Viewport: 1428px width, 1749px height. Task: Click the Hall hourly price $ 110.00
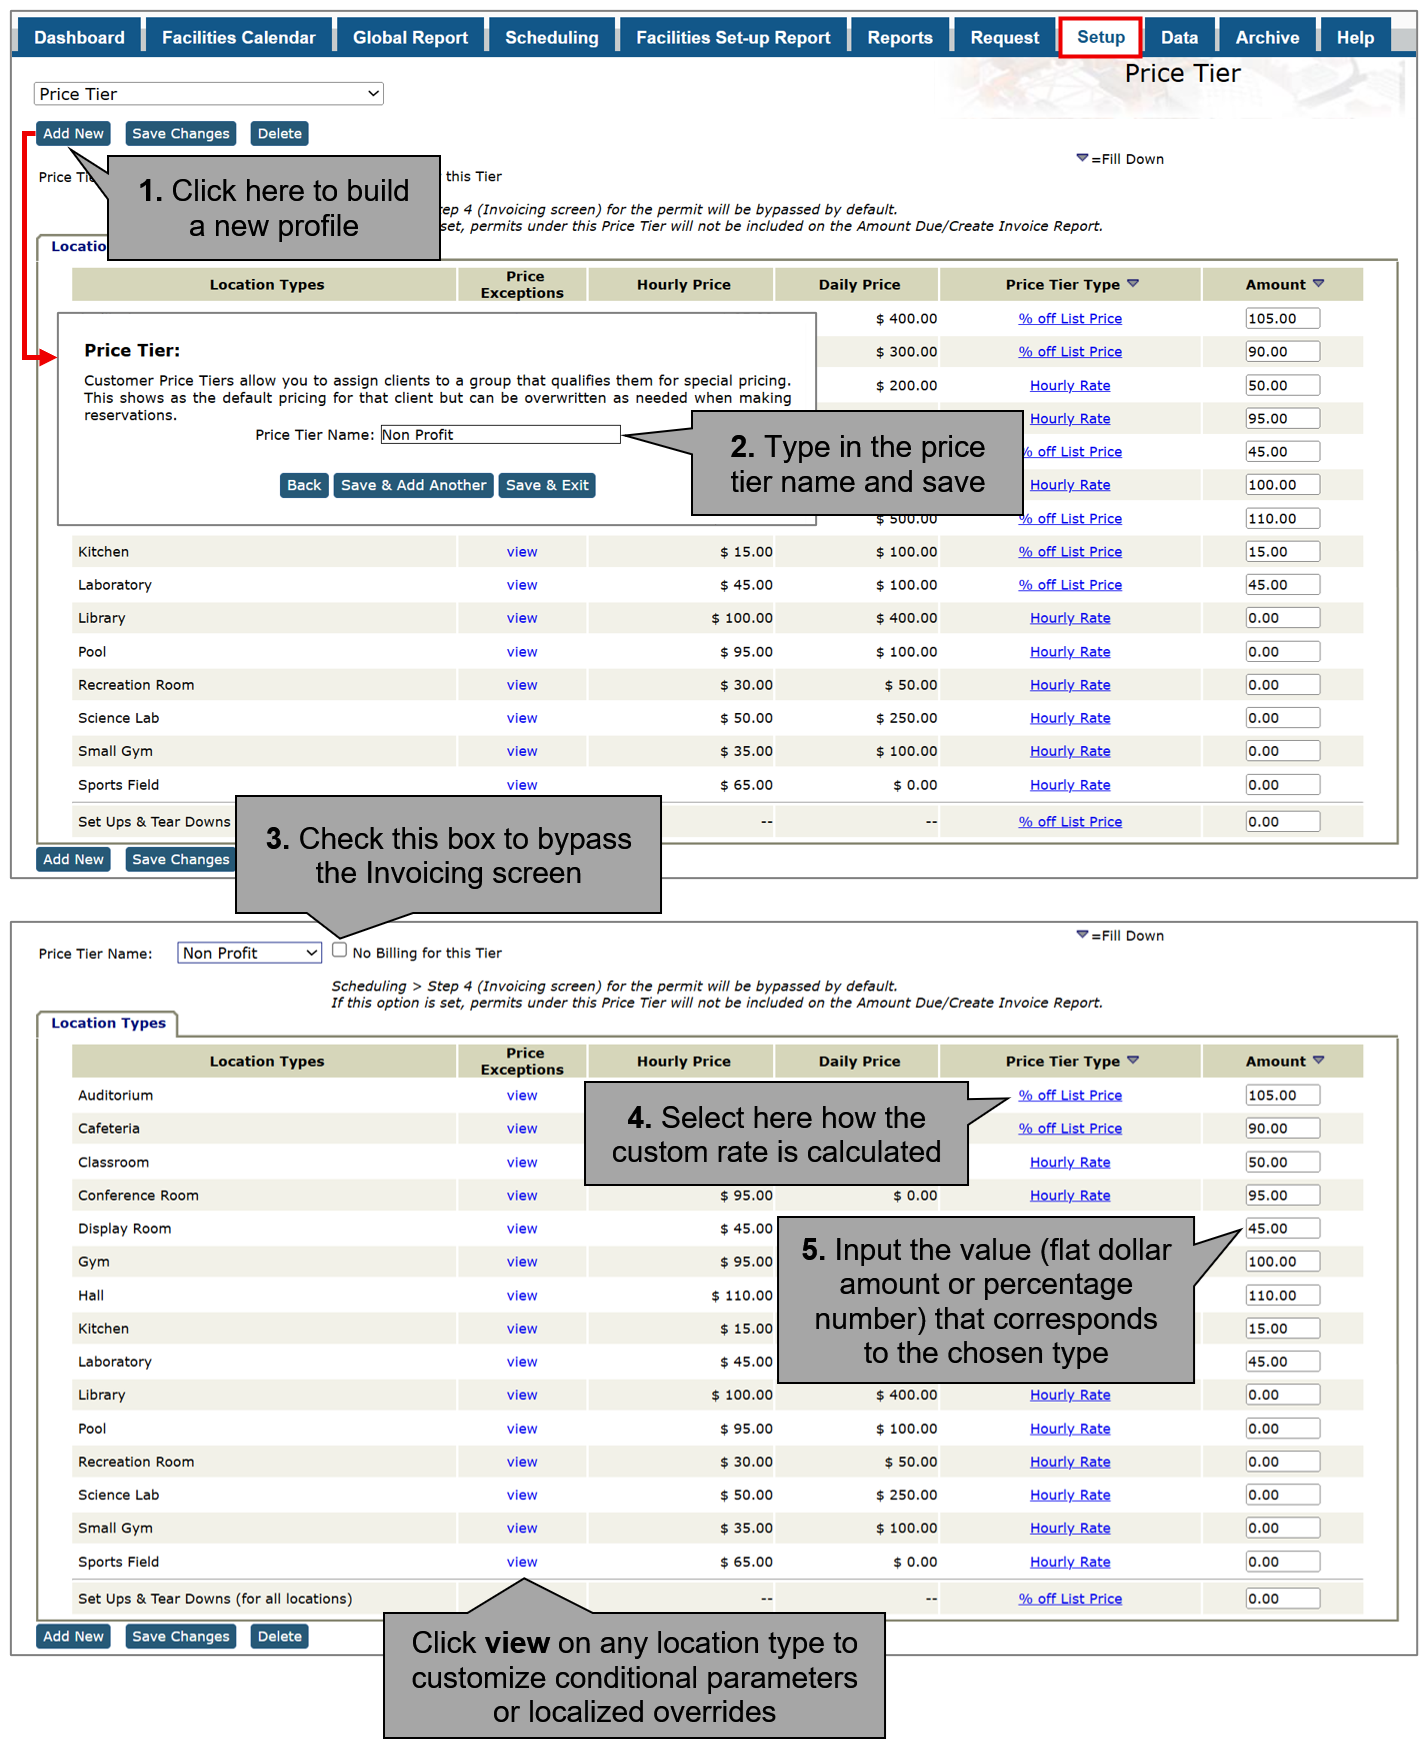click(x=742, y=1295)
